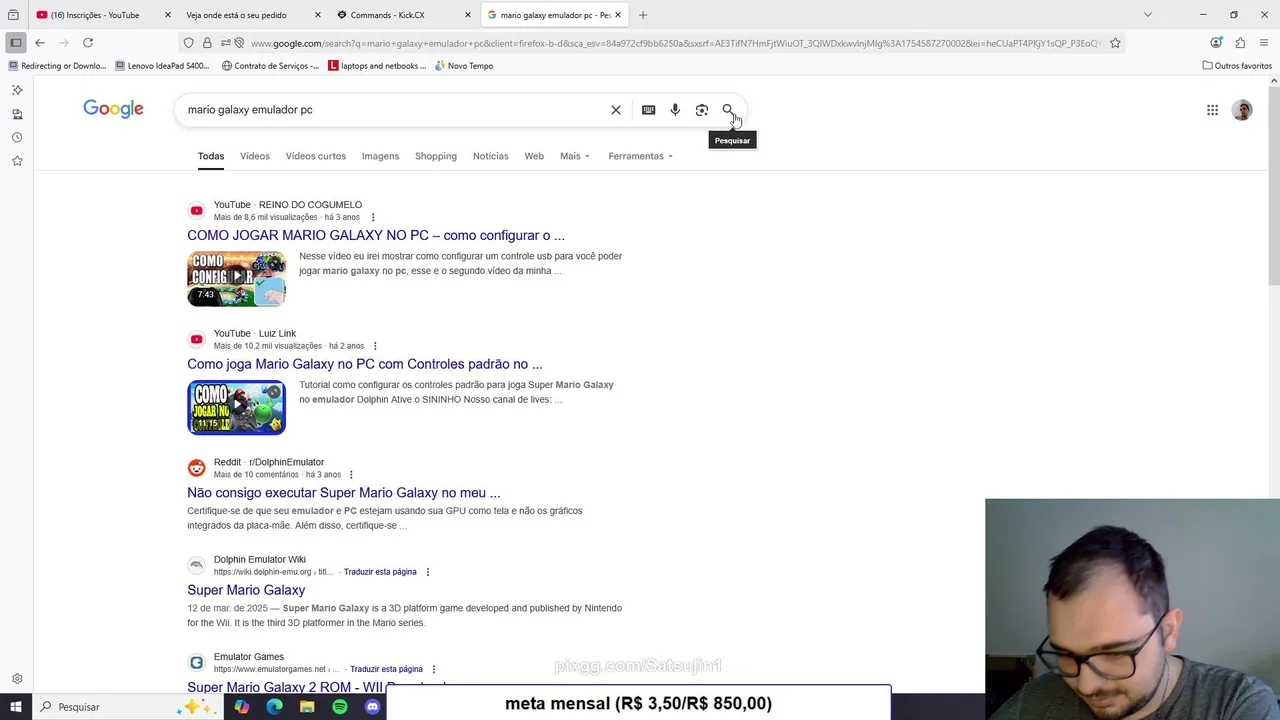Image resolution: width=1280 pixels, height=720 pixels.
Task: Click the browser address bar URL
Action: 675,43
